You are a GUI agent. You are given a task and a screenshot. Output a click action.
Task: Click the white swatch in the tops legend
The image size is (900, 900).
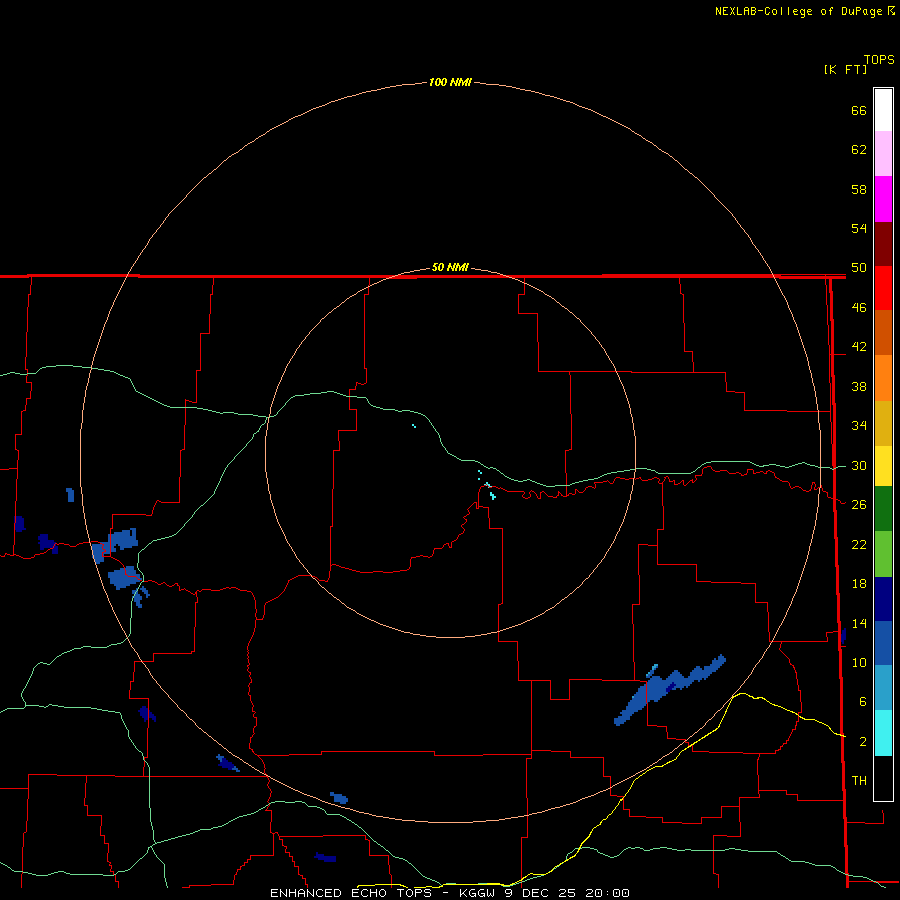point(883,110)
